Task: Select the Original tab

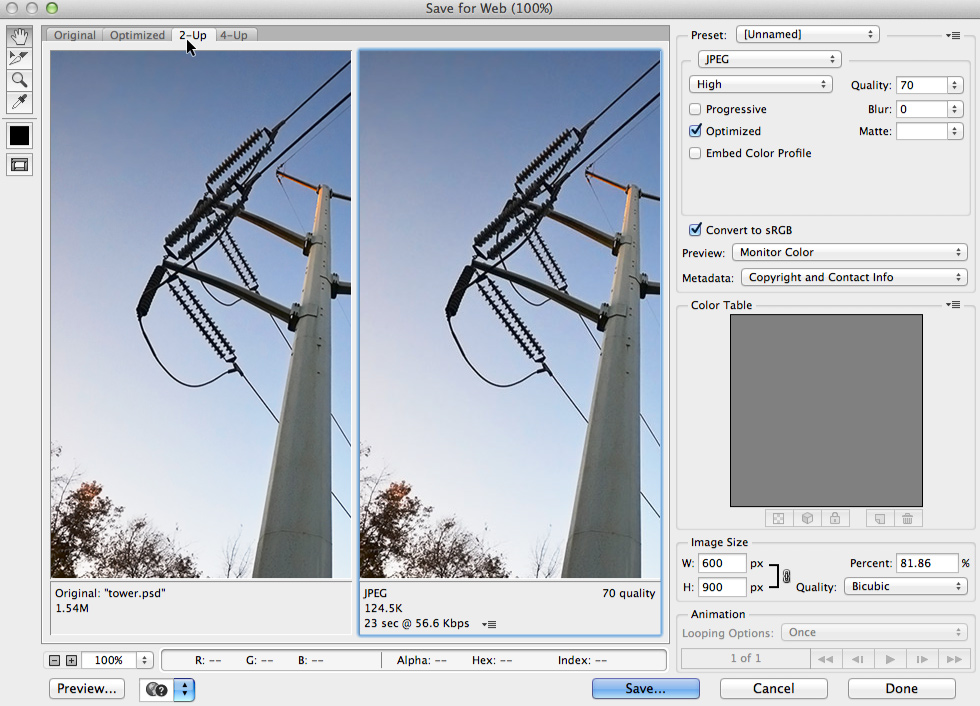Action: (74, 34)
